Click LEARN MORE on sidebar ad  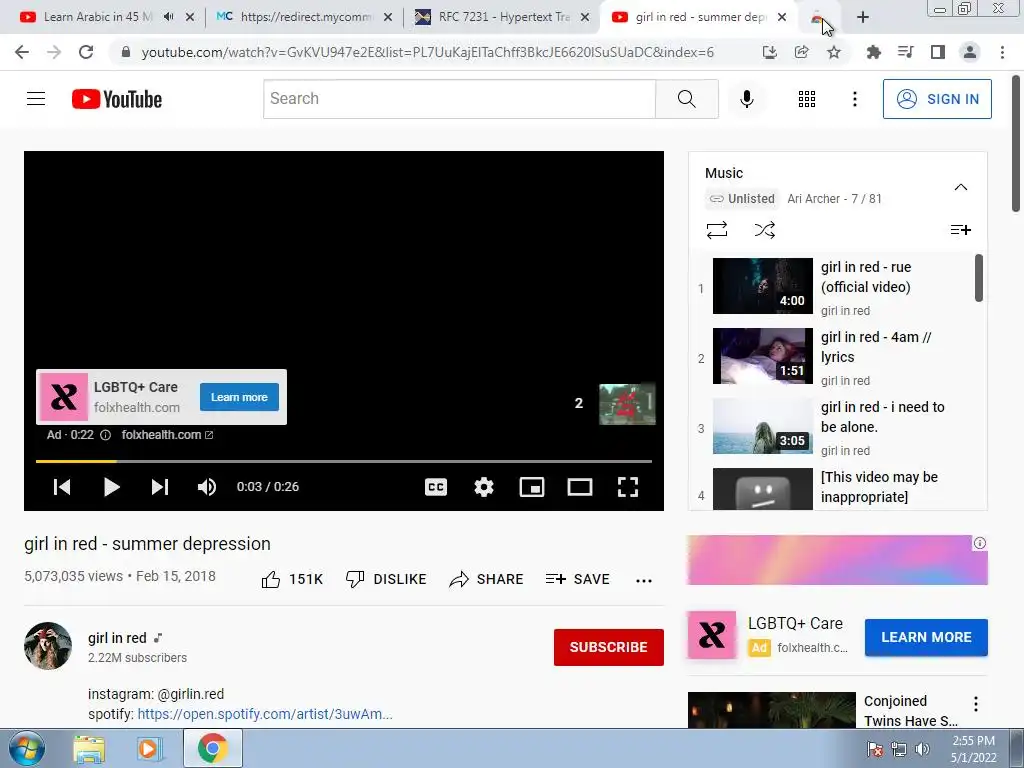coord(926,637)
